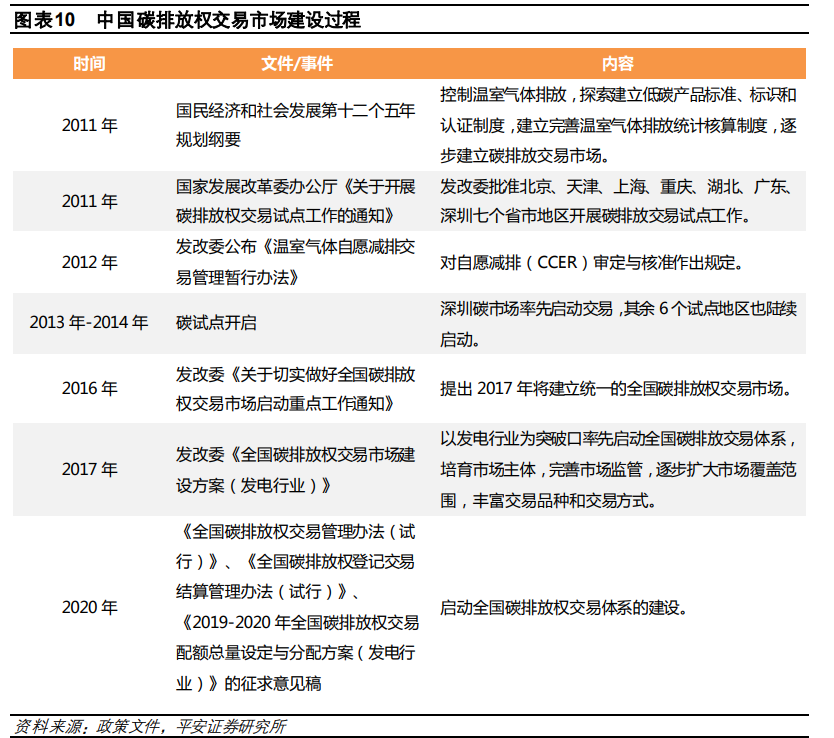Click the 2020 documents cell ending "征求意见稿"
Screen dimensions: 834x738
pos(295,607)
